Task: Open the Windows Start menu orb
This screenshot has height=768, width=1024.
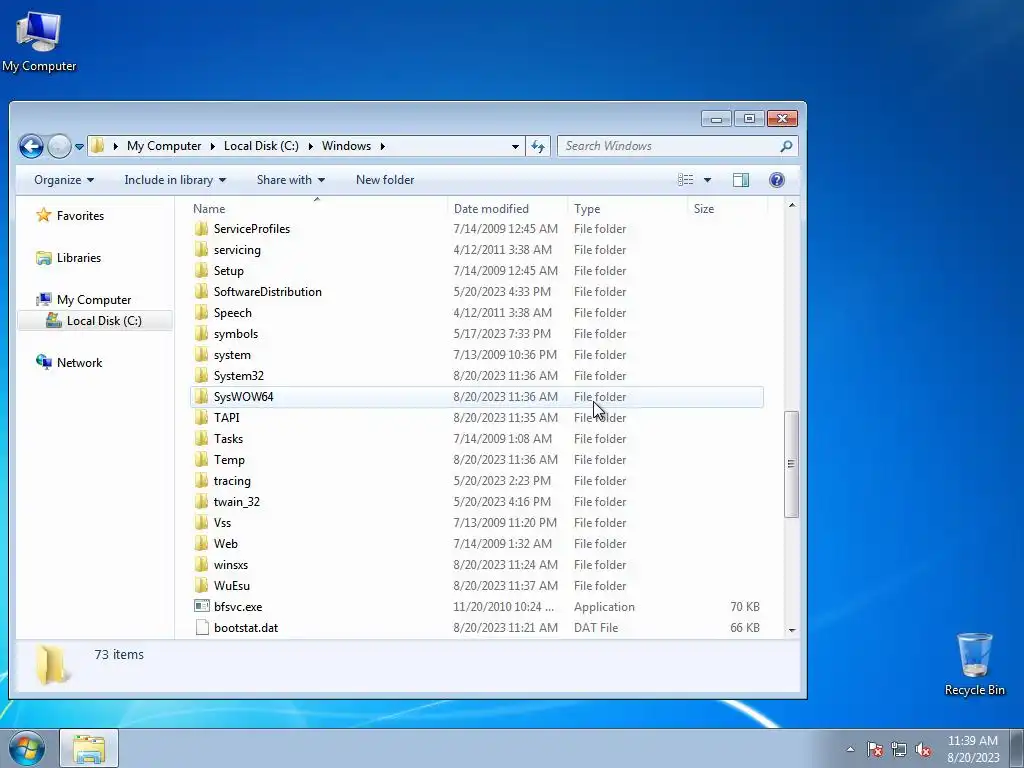Action: coord(27,749)
